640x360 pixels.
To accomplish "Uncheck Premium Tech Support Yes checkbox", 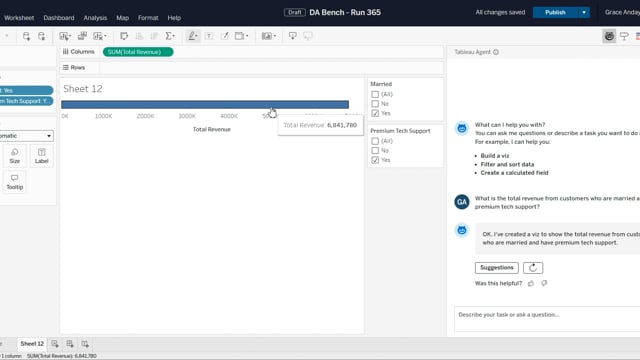I will (x=375, y=160).
